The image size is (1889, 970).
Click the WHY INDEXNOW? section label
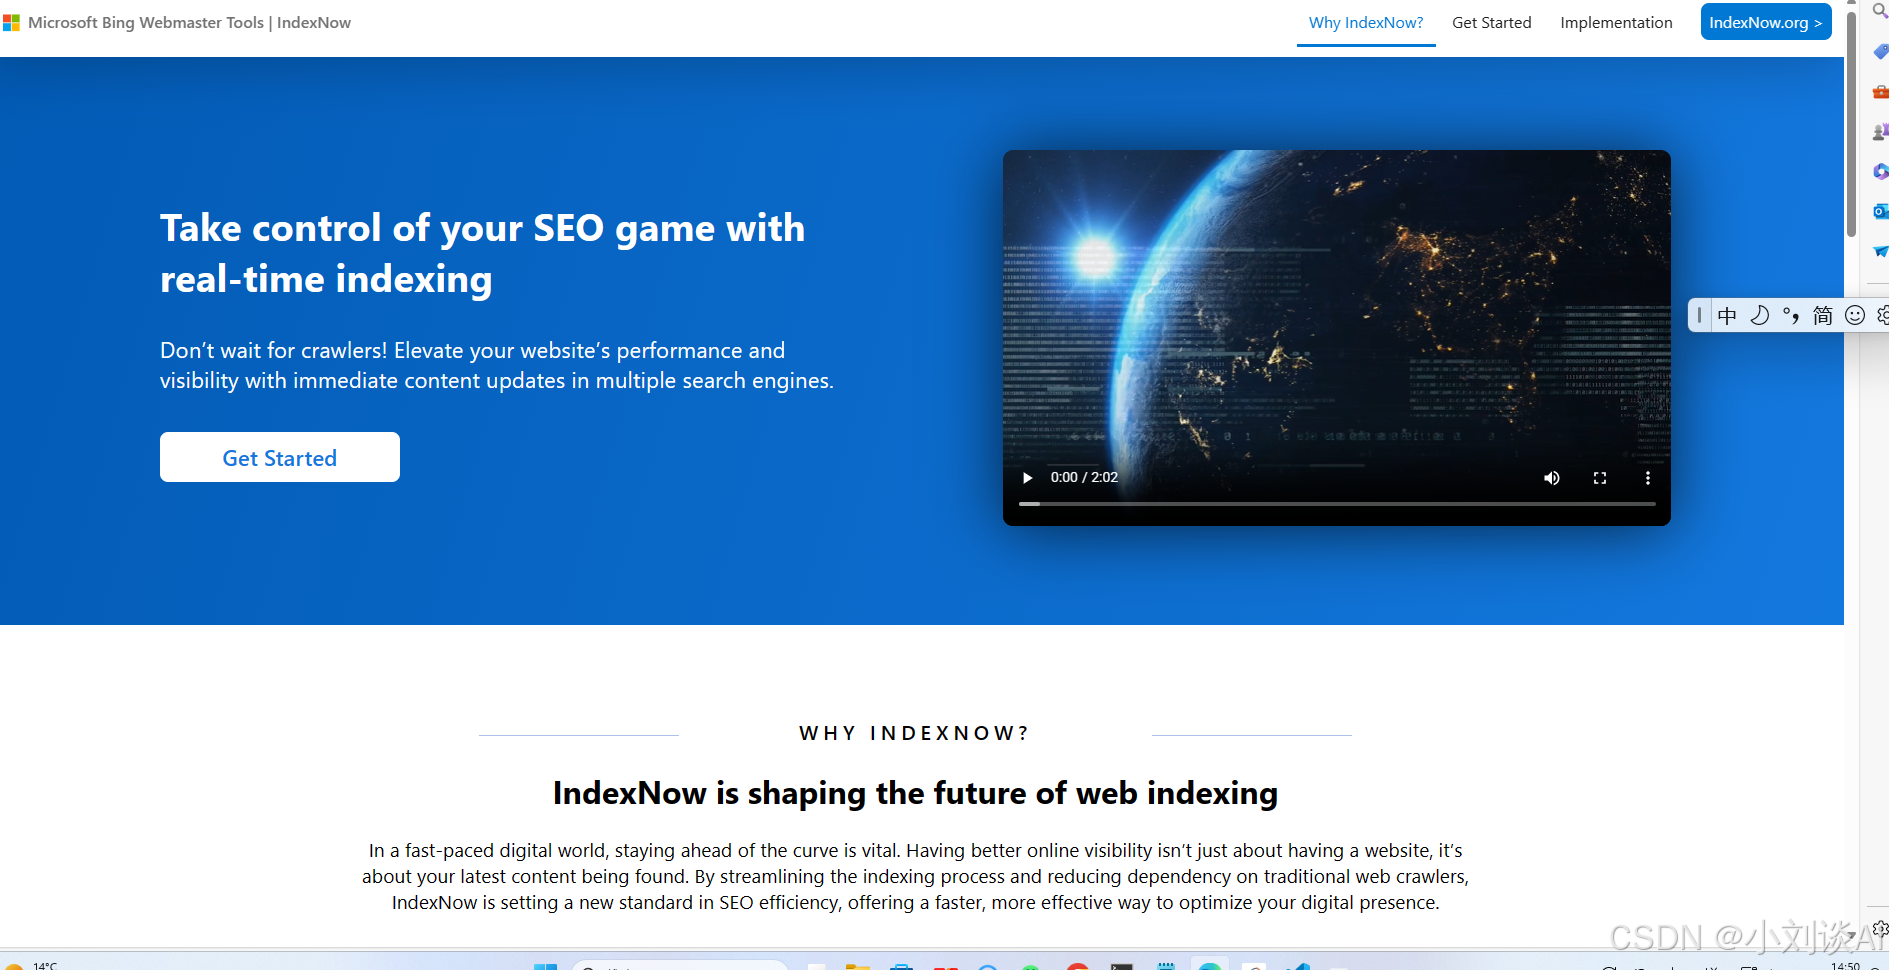pyautogui.click(x=915, y=733)
